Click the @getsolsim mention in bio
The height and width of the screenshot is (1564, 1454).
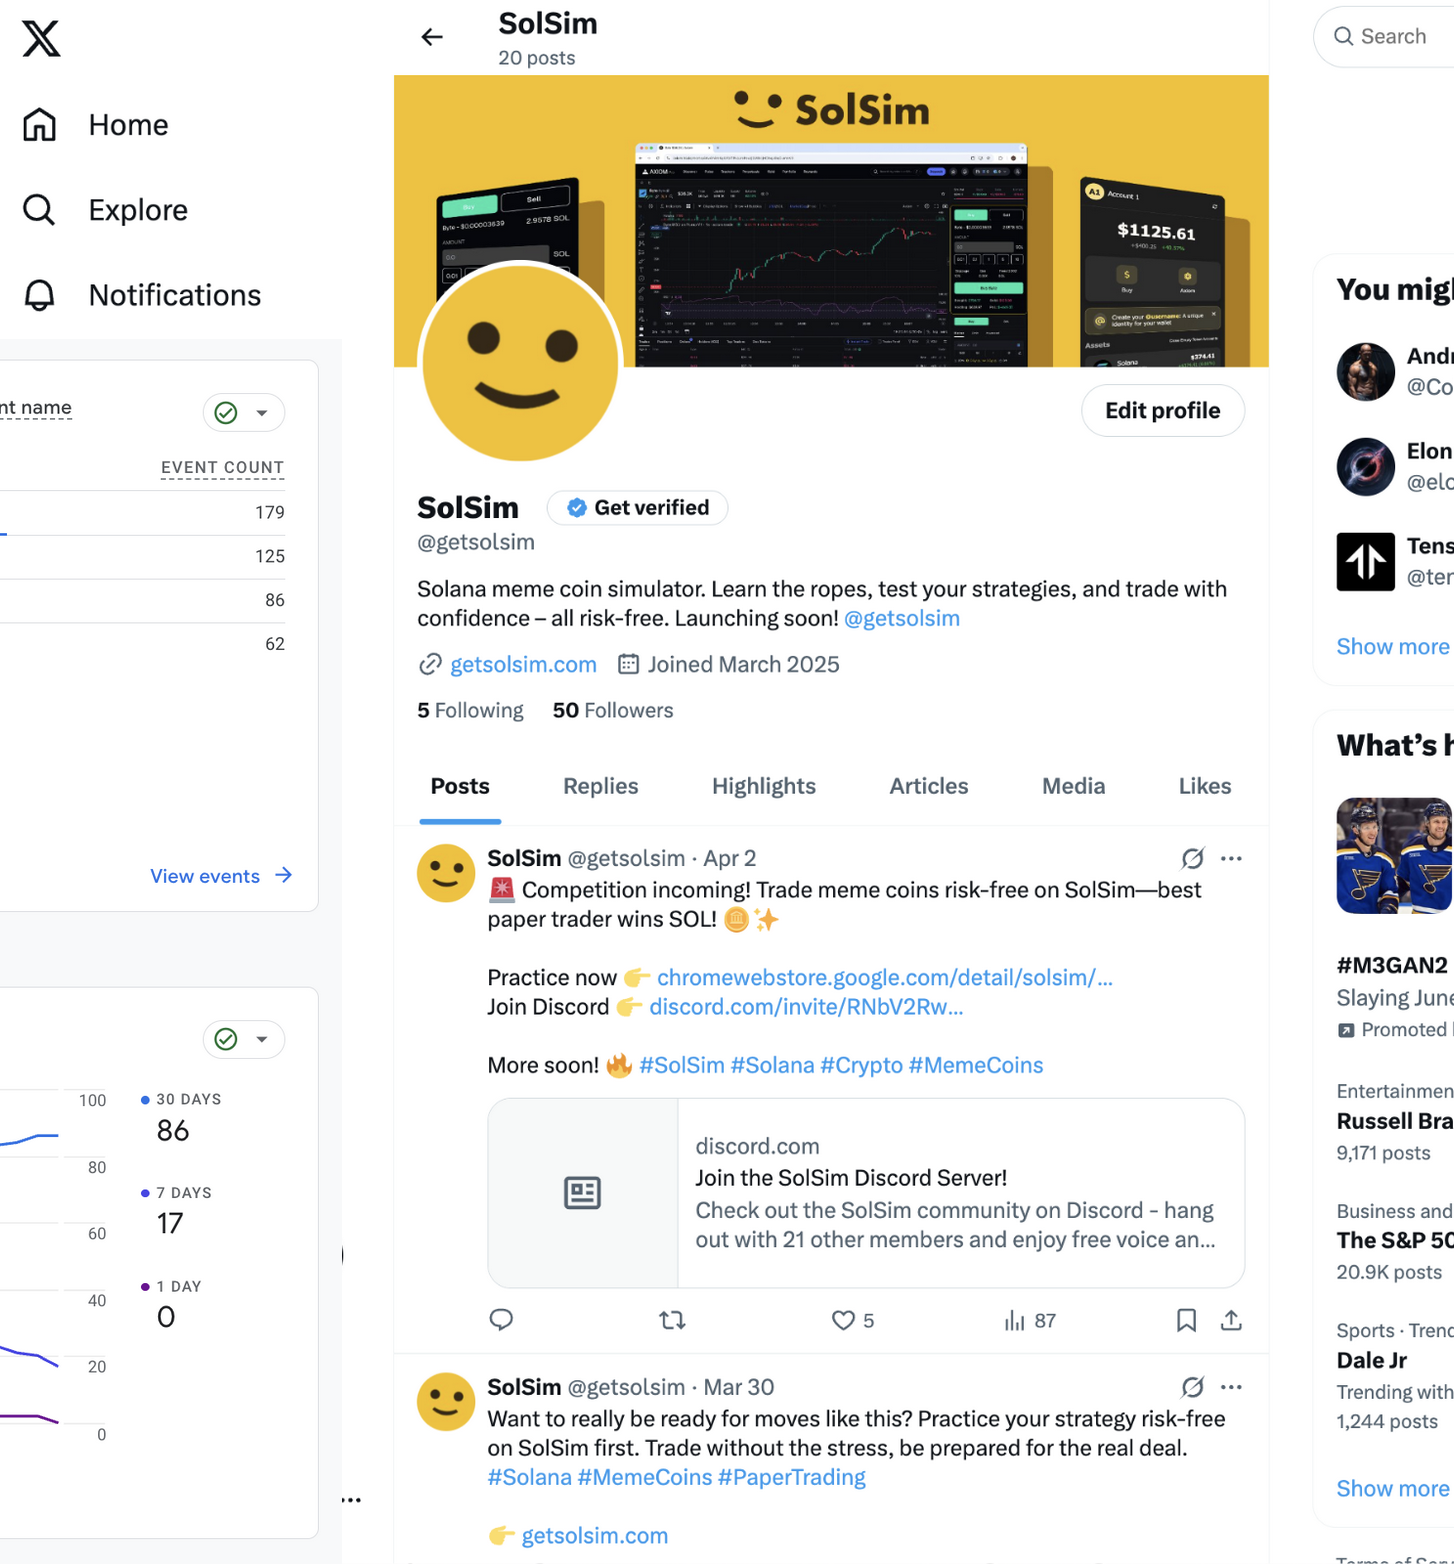902,619
